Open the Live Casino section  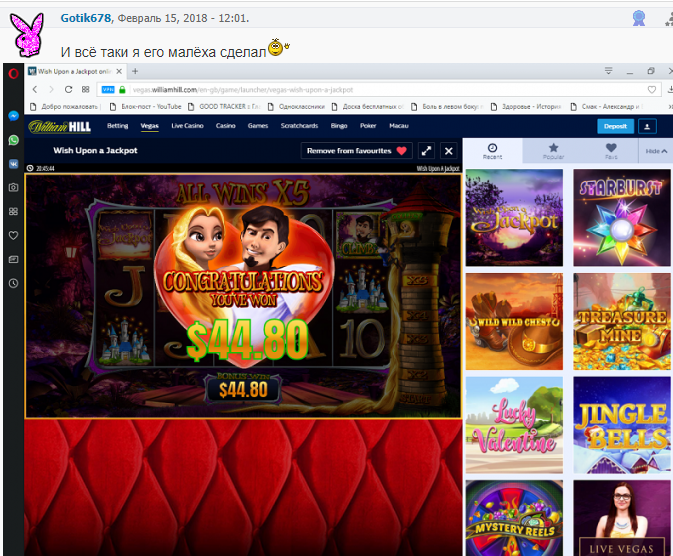coord(187,126)
